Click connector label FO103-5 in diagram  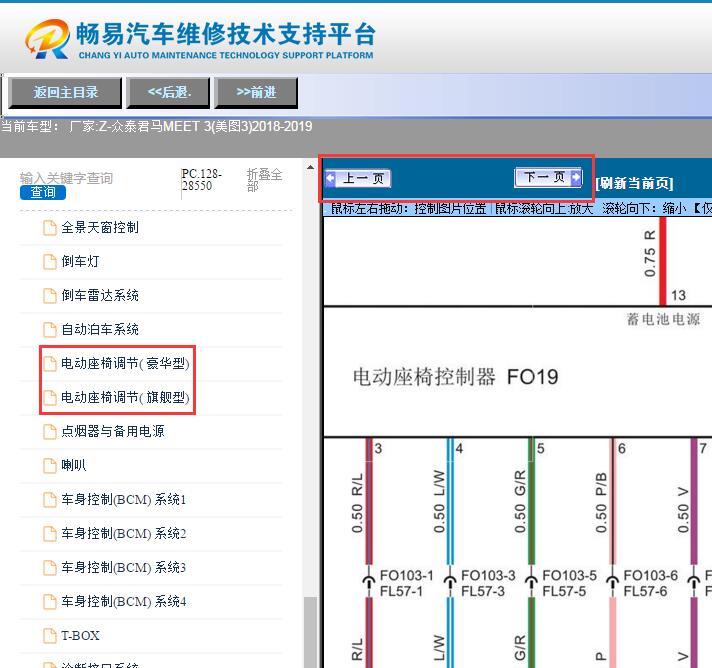tap(569, 576)
